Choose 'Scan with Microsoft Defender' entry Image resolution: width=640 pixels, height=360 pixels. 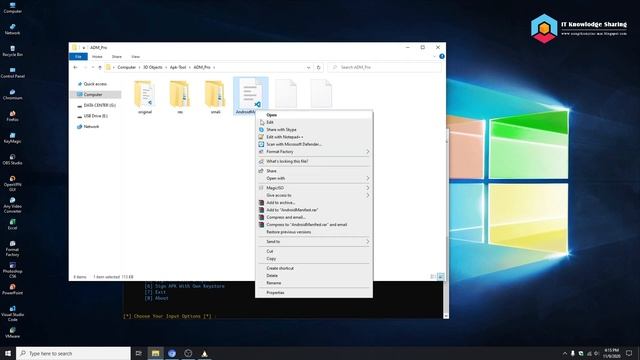[x=314, y=144]
